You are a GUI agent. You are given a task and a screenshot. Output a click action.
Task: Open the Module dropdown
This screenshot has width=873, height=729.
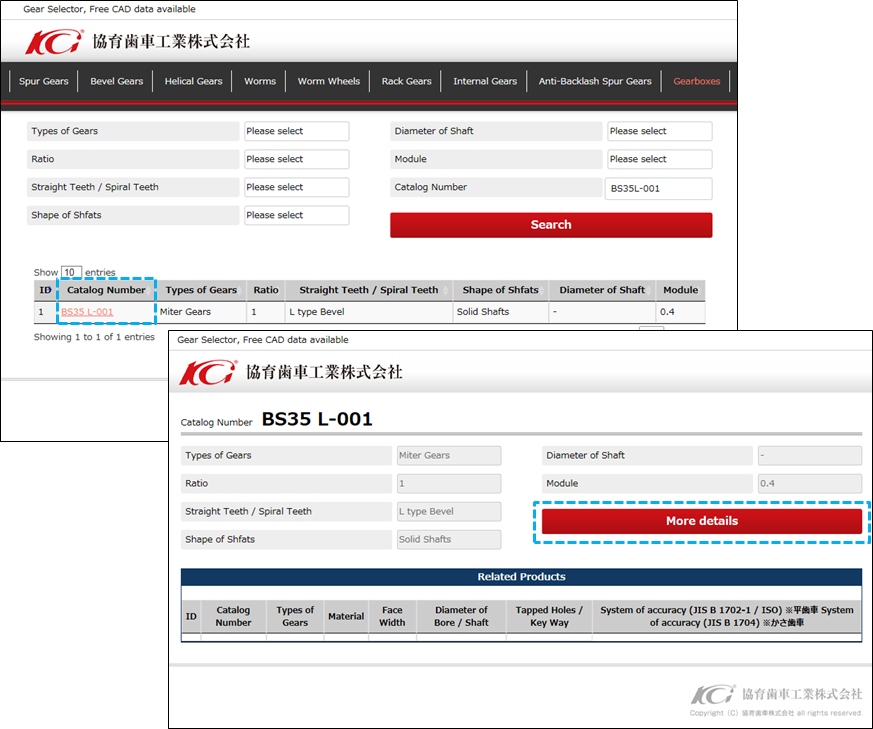click(x=659, y=159)
